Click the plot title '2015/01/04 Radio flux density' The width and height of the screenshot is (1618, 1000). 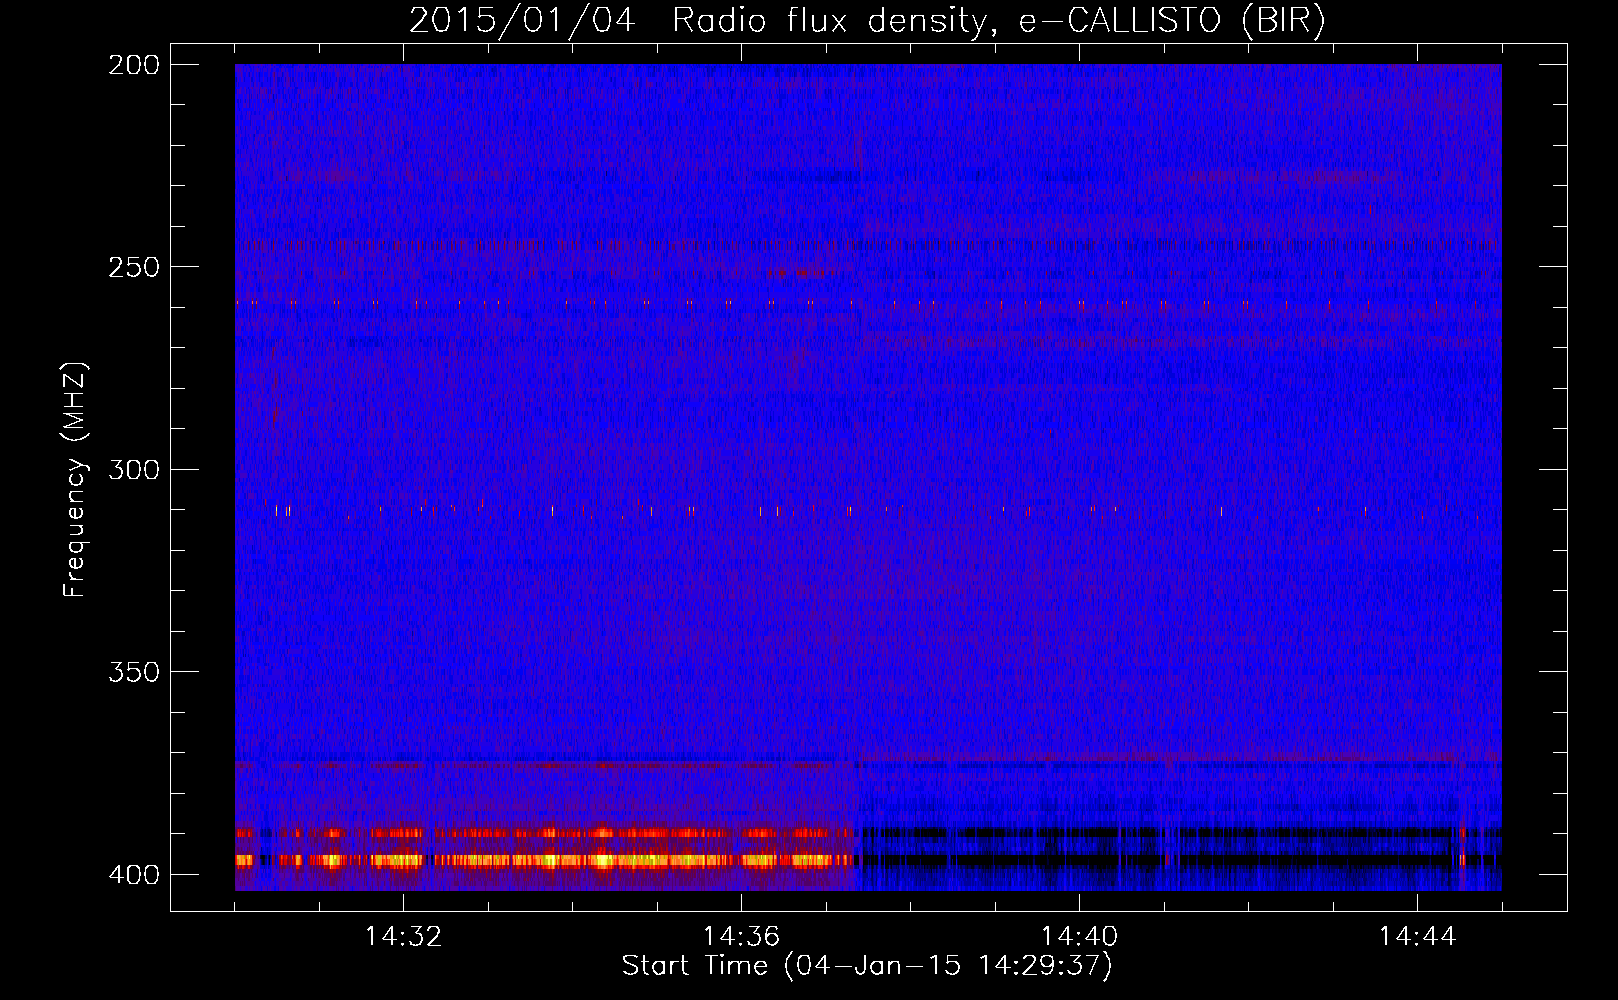click(867, 20)
